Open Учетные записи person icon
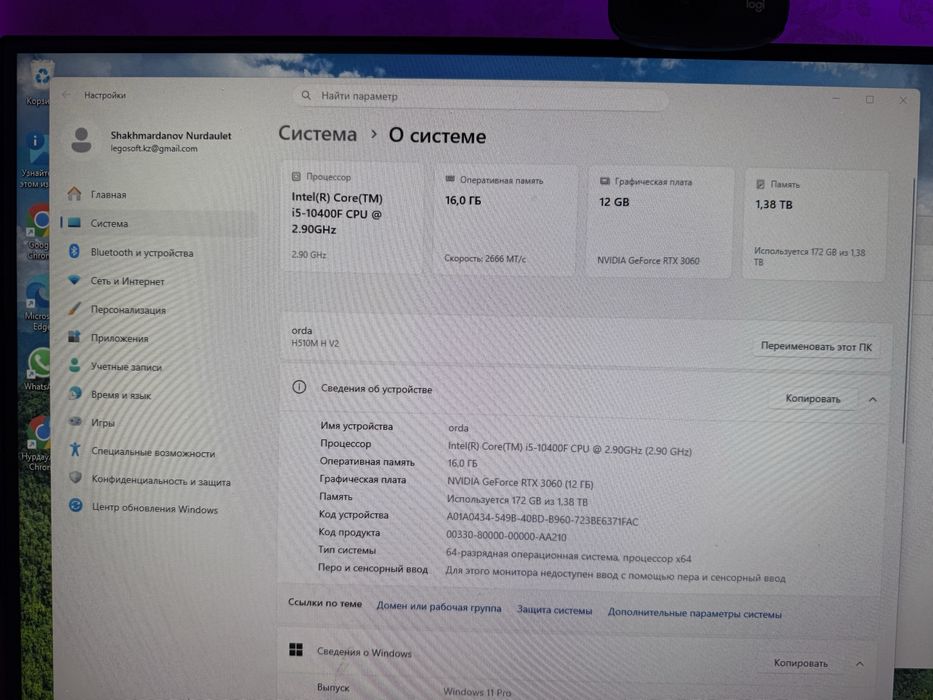Screen dimensions: 933x700 [x=74, y=365]
